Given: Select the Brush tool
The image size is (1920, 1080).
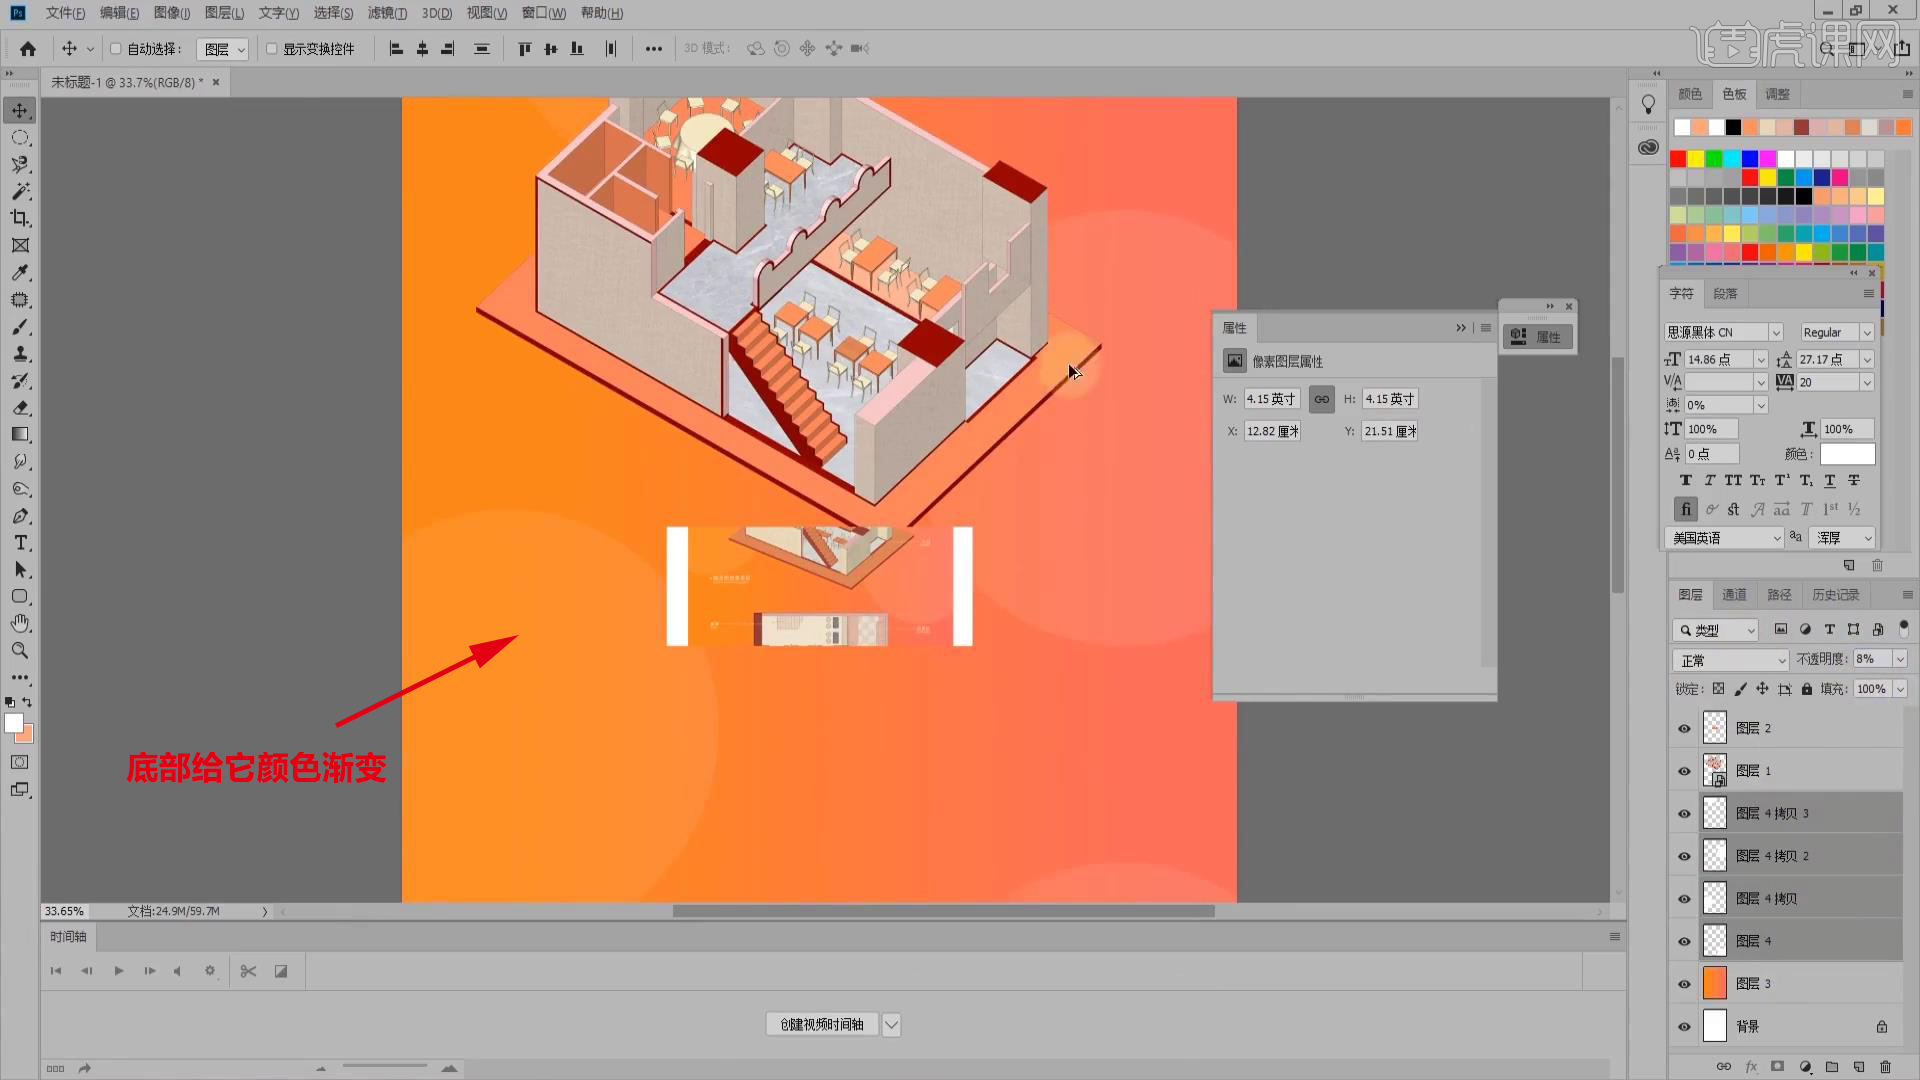Looking at the screenshot, I should point(20,327).
